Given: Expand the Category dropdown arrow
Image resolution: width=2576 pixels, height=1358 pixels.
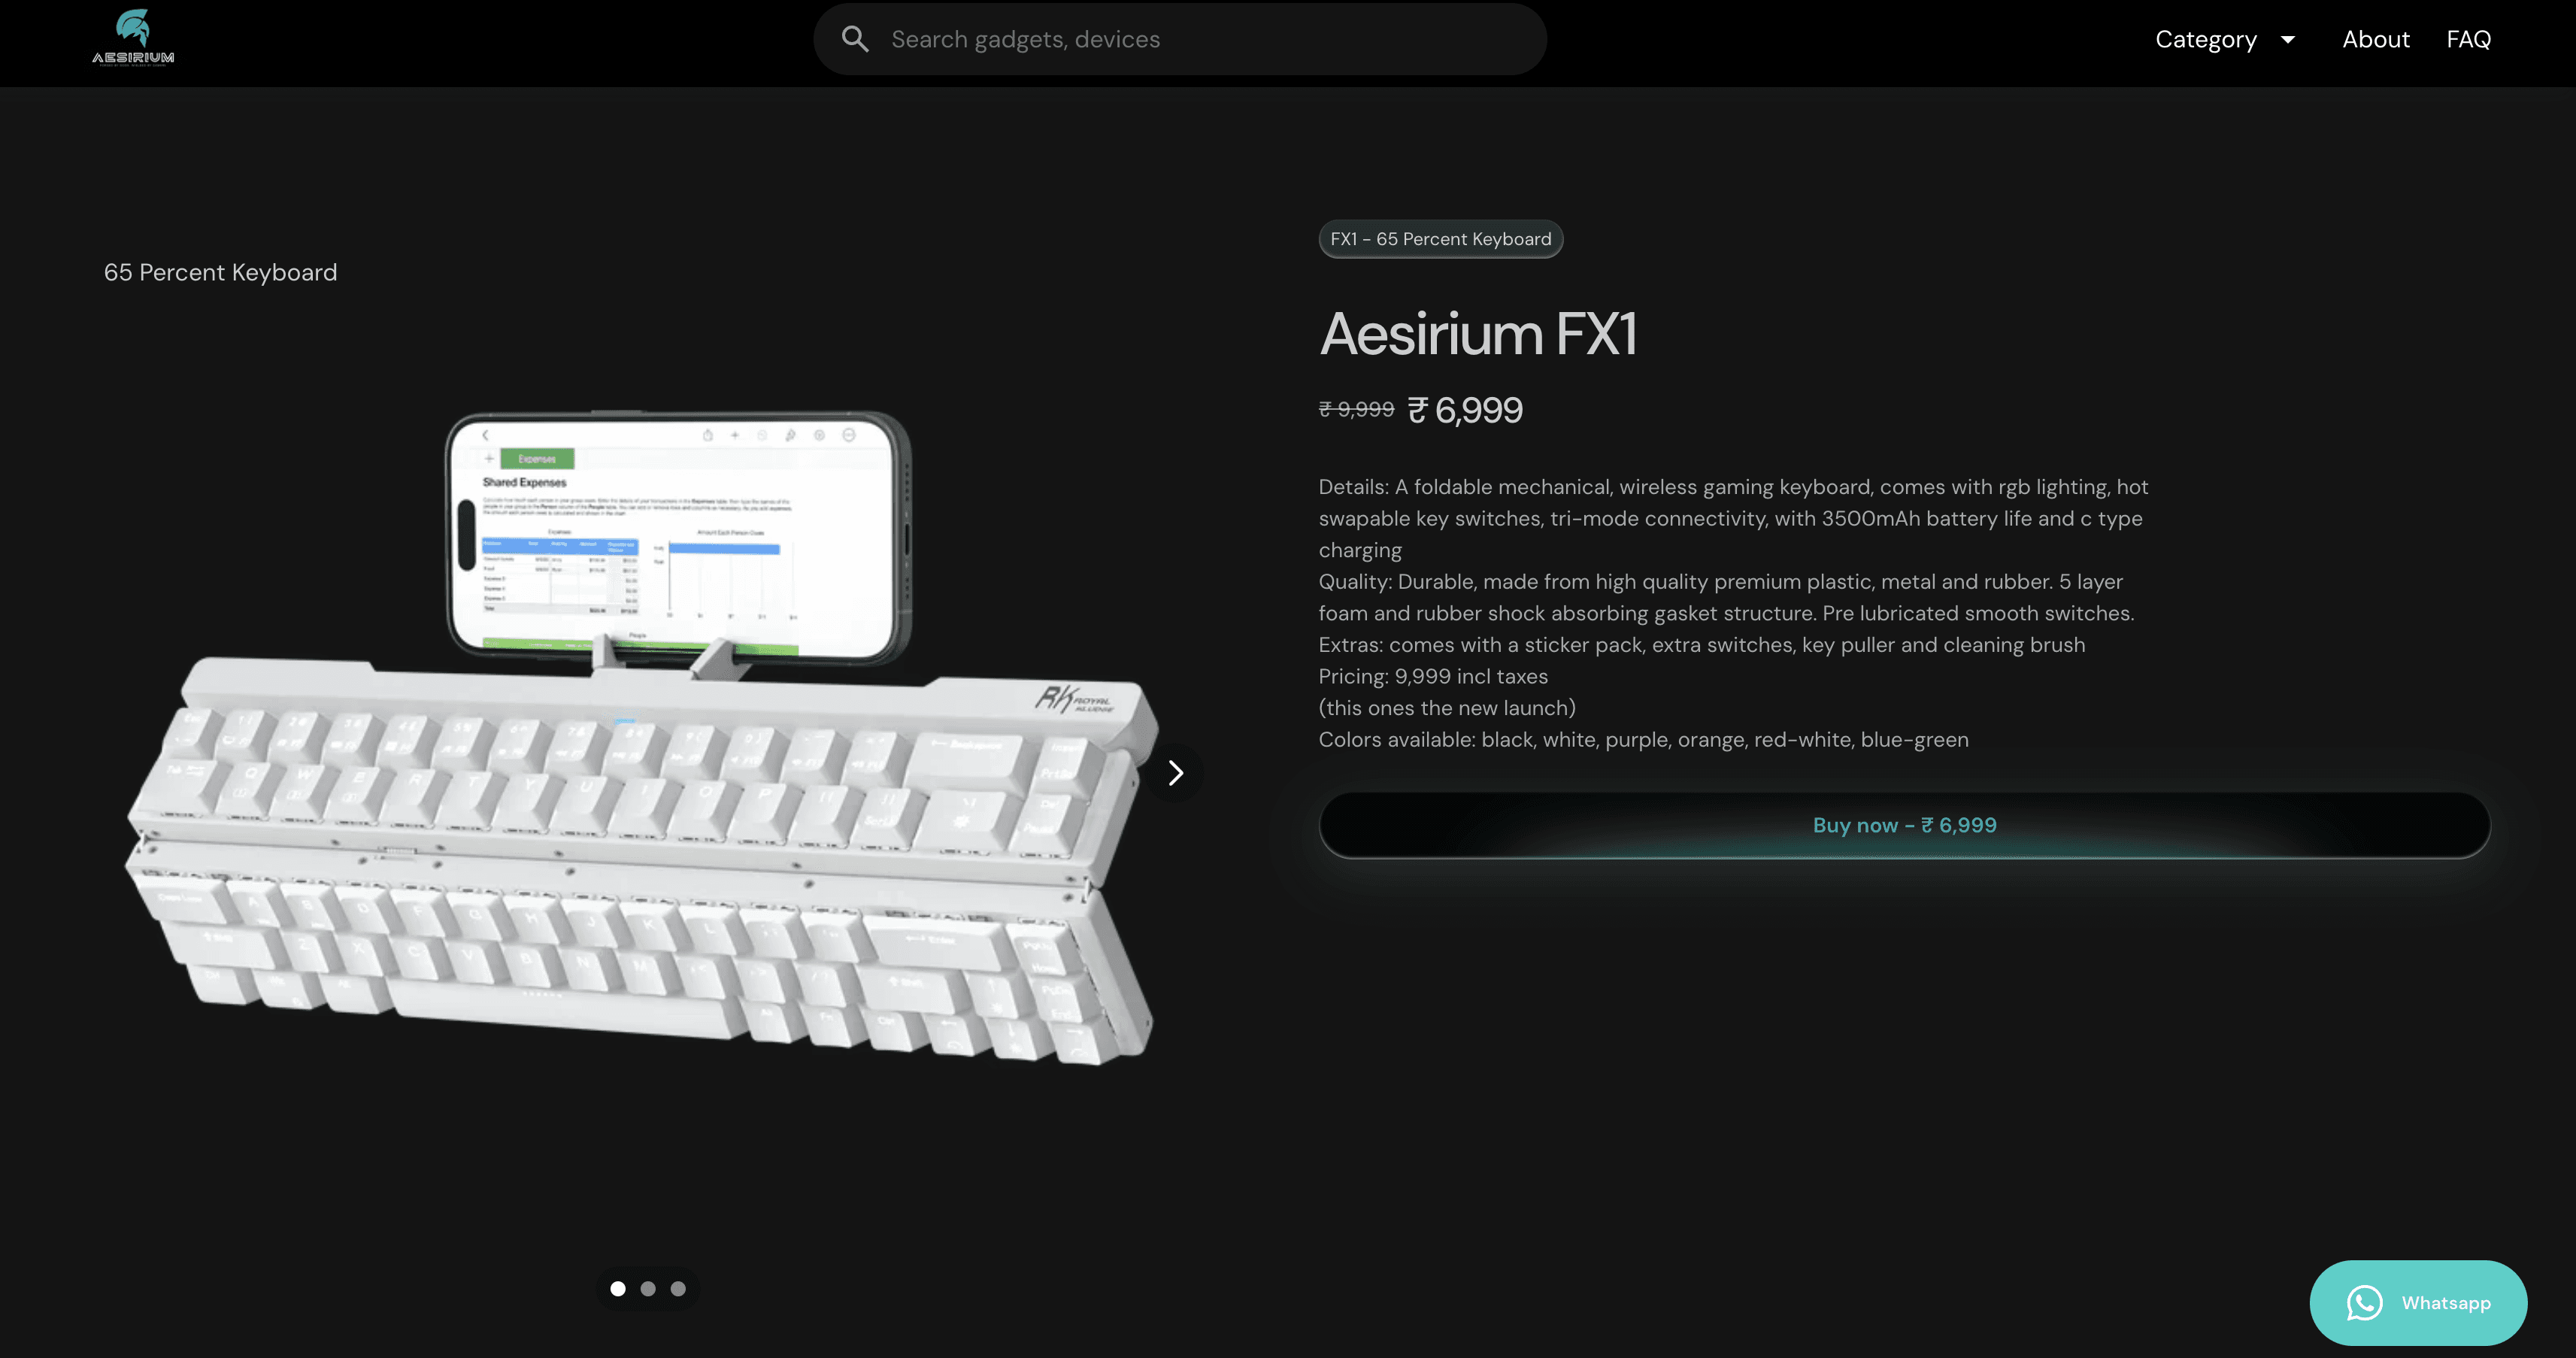Looking at the screenshot, I should (2288, 40).
